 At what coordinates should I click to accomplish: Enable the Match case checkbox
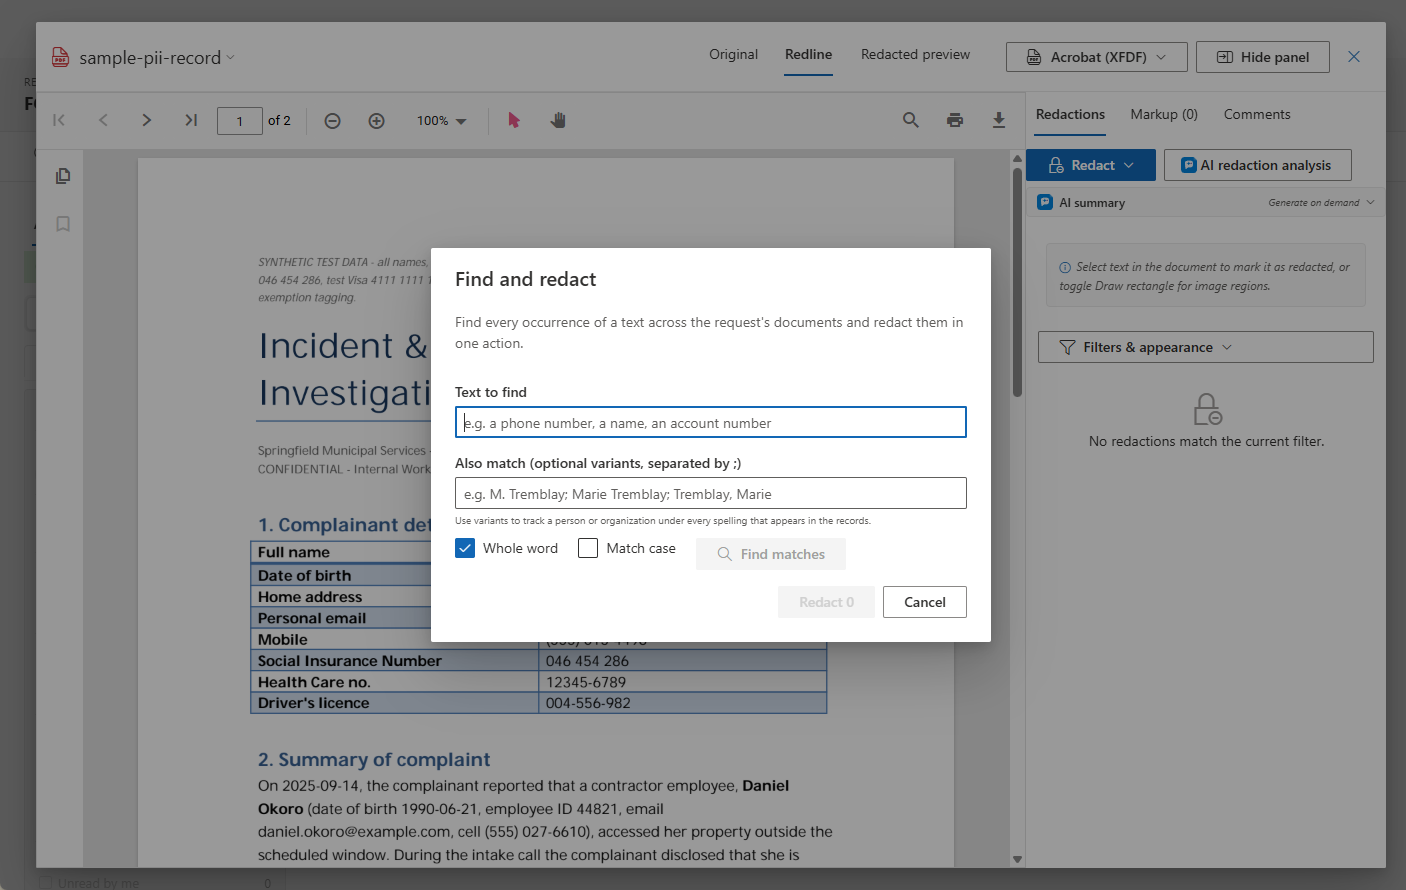588,548
